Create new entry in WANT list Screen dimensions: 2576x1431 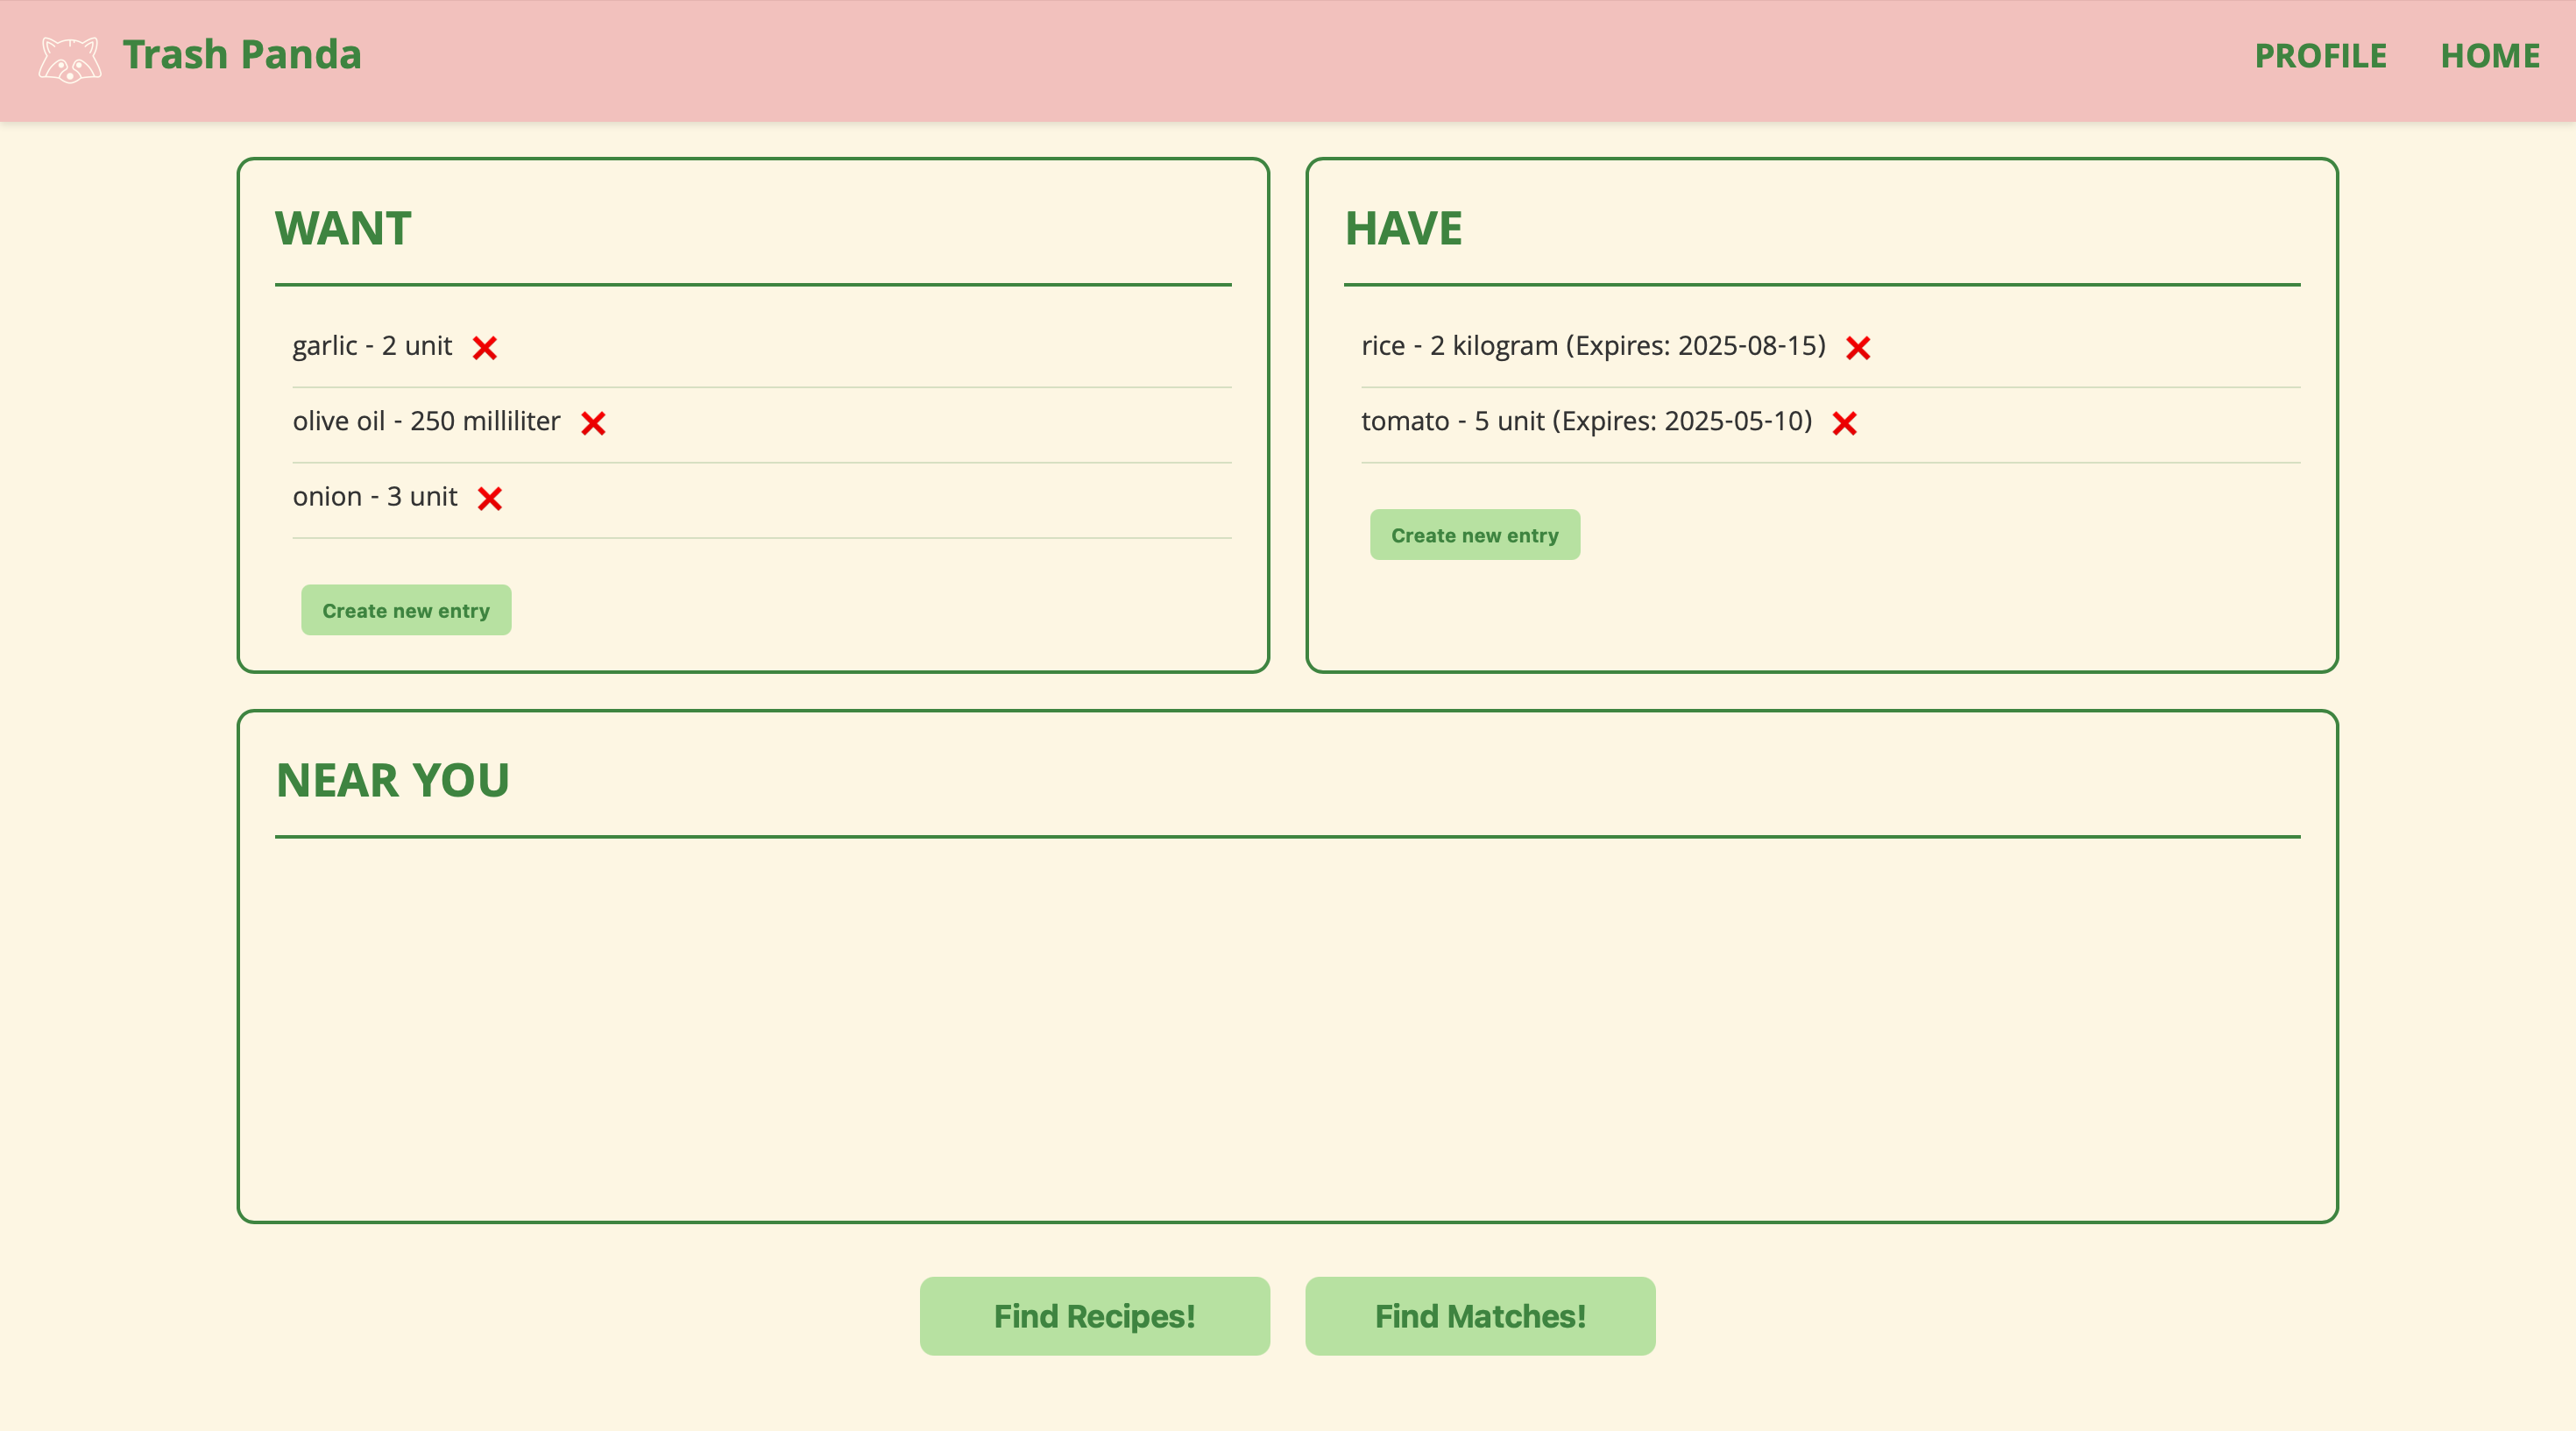point(406,610)
